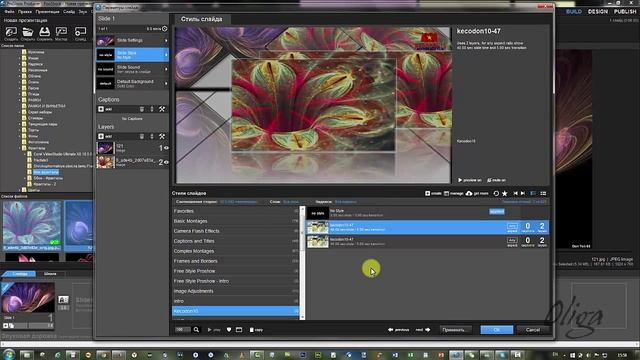Select the Frames and Borders category
This screenshot has width=640, height=360.
[236, 261]
